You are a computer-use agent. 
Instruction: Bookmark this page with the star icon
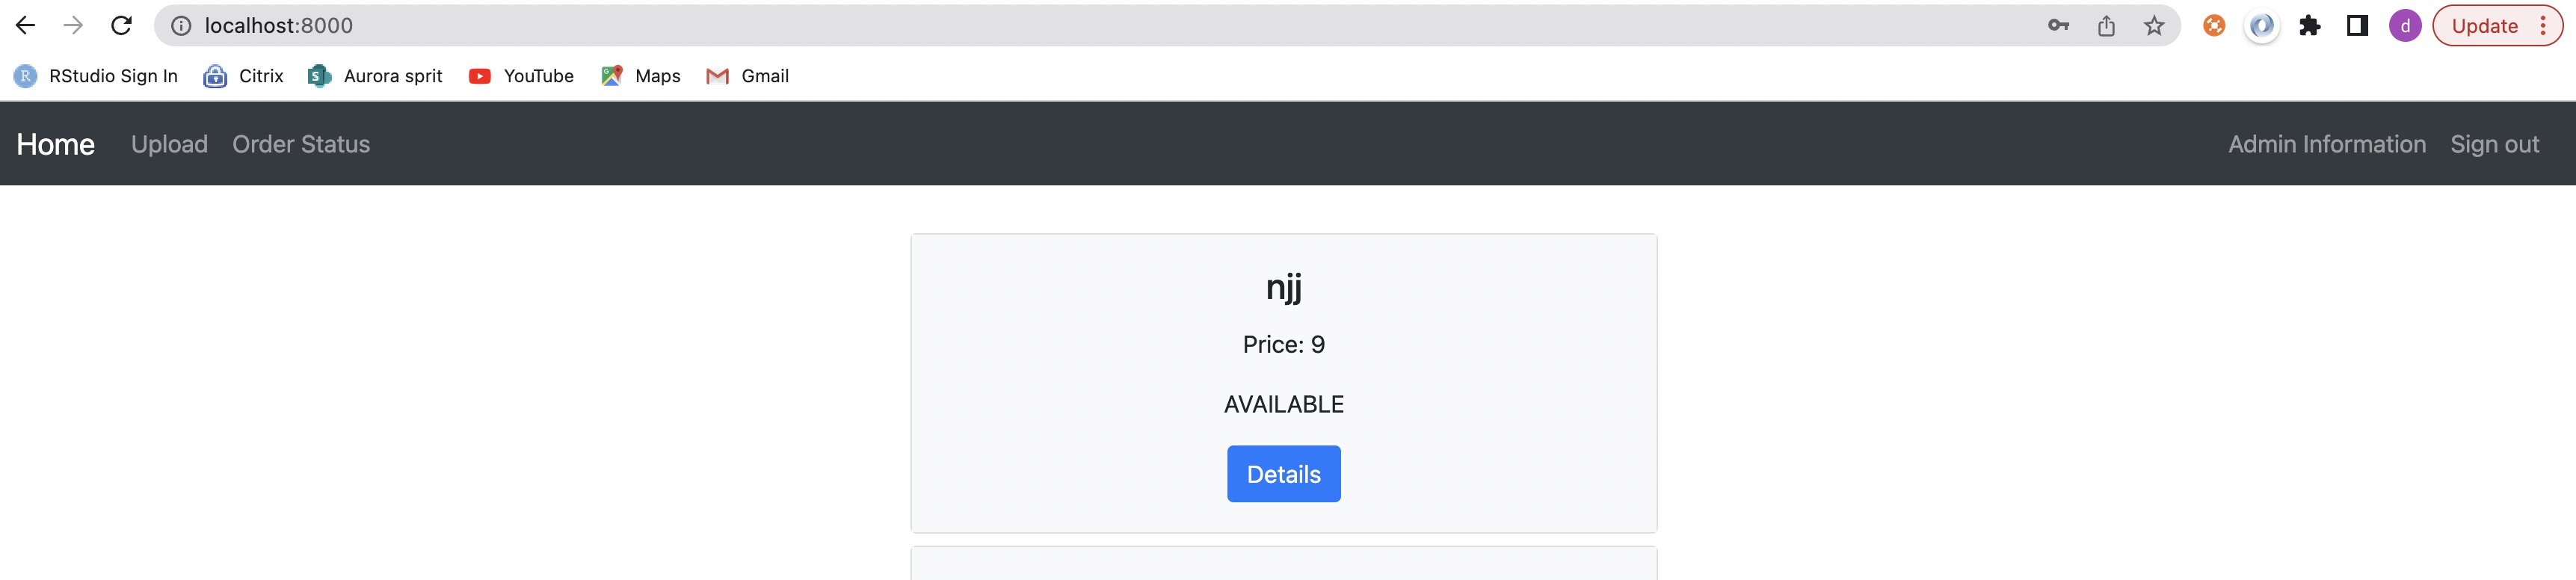coord(2154,26)
